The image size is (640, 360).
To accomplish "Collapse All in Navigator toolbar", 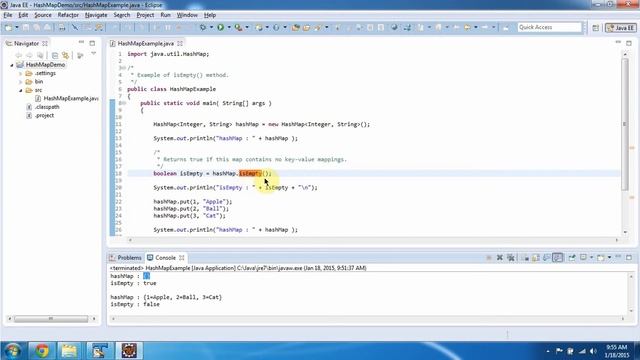I will click(x=55, y=55).
